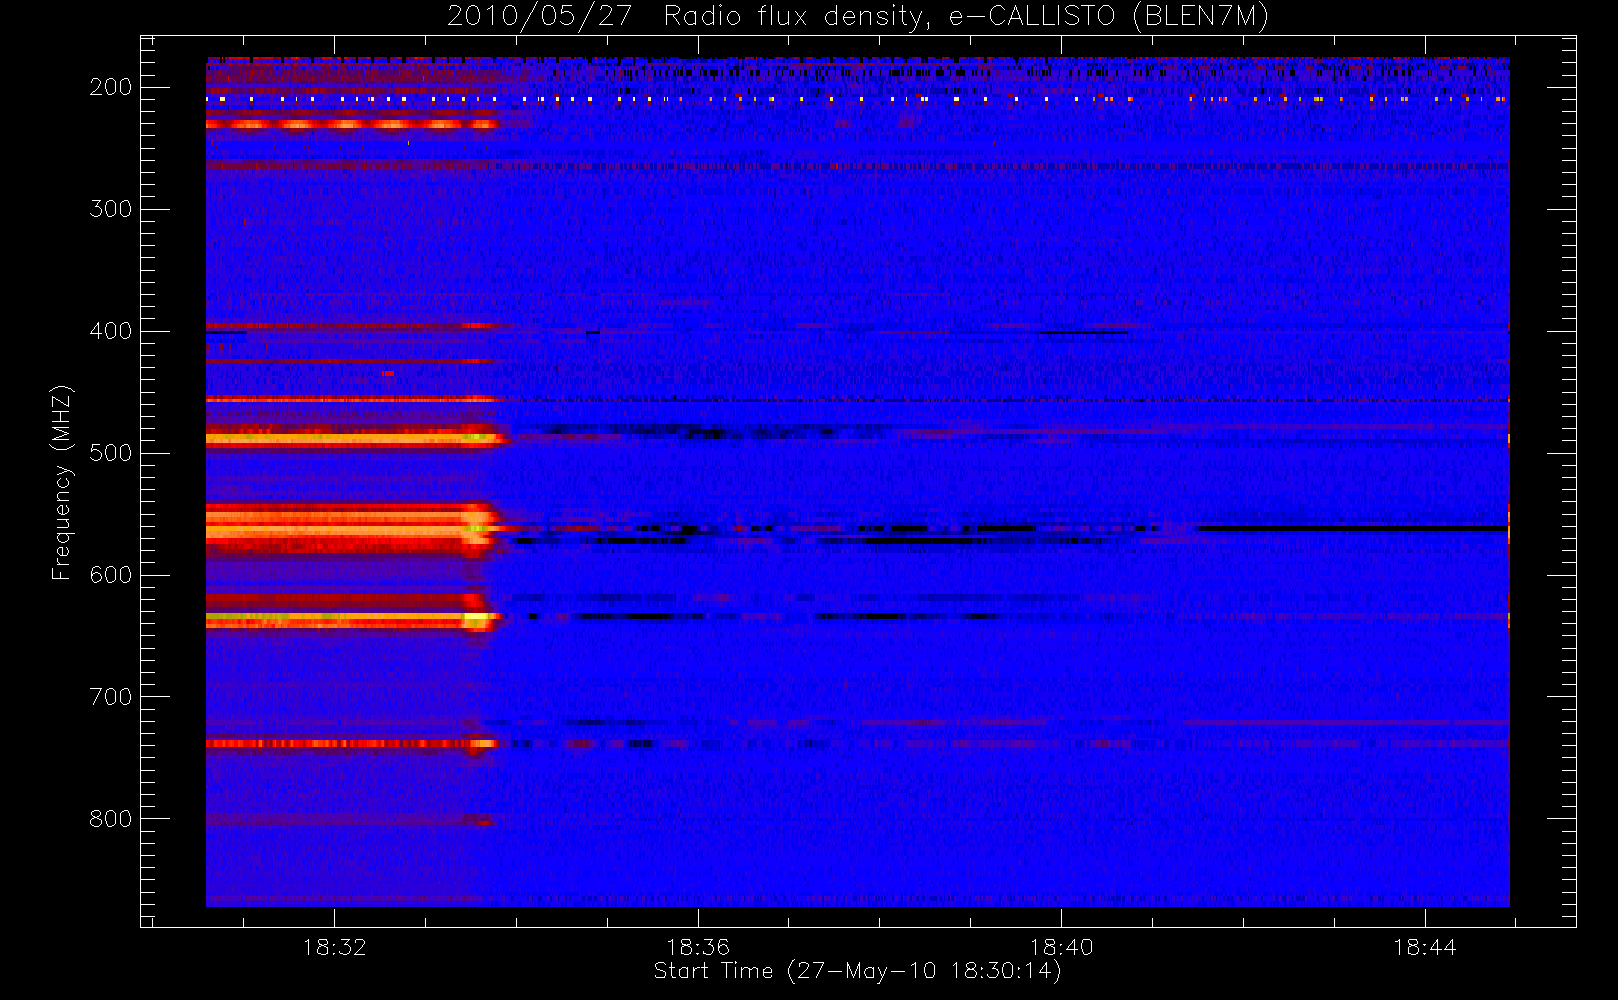Click the red dashed band near 740 MHz
The height and width of the screenshot is (1000, 1618).
pyautogui.click(x=351, y=744)
